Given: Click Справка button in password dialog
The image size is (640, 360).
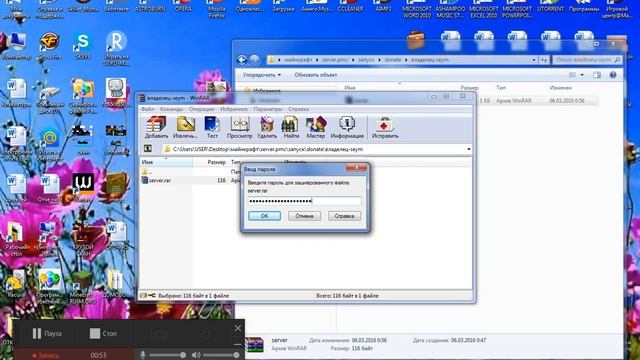Looking at the screenshot, I should point(344,216).
